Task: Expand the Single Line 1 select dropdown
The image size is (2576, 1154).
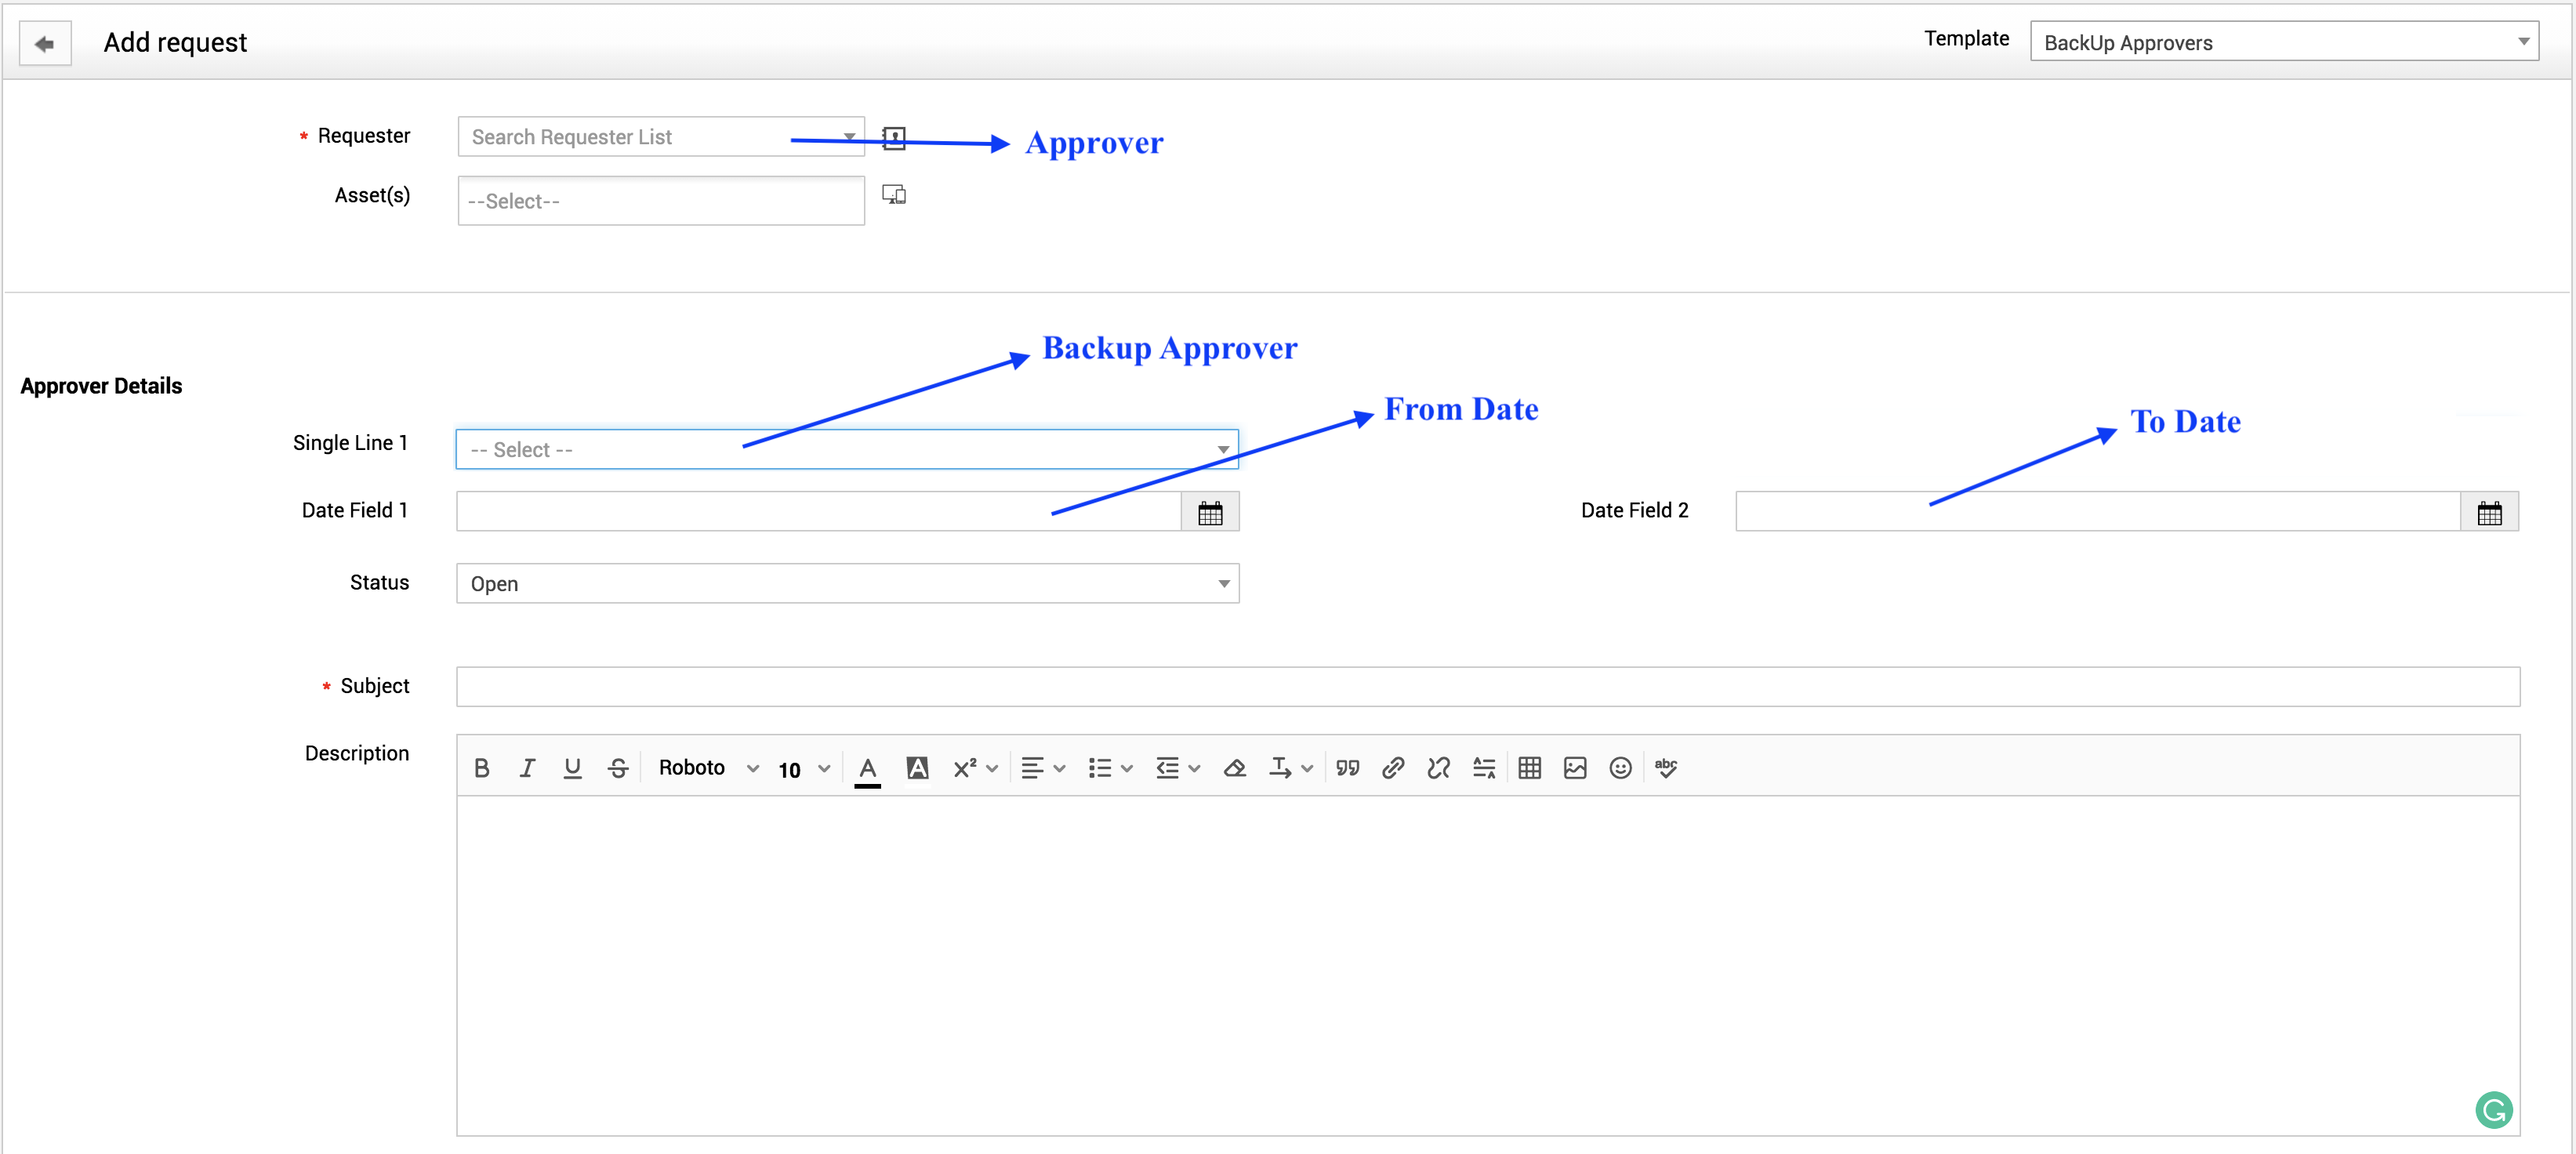Action: [846, 450]
